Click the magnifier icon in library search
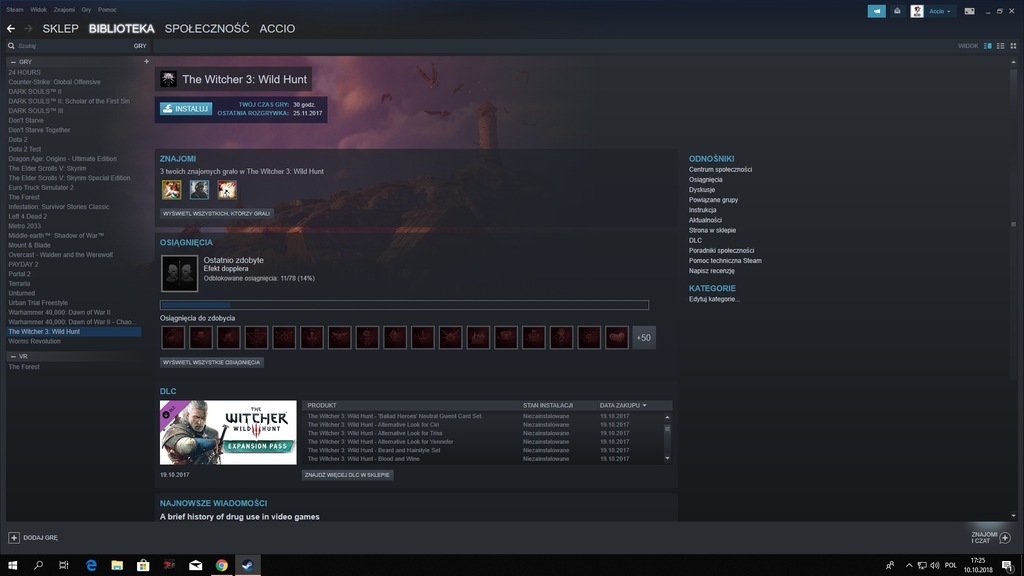 [11, 46]
